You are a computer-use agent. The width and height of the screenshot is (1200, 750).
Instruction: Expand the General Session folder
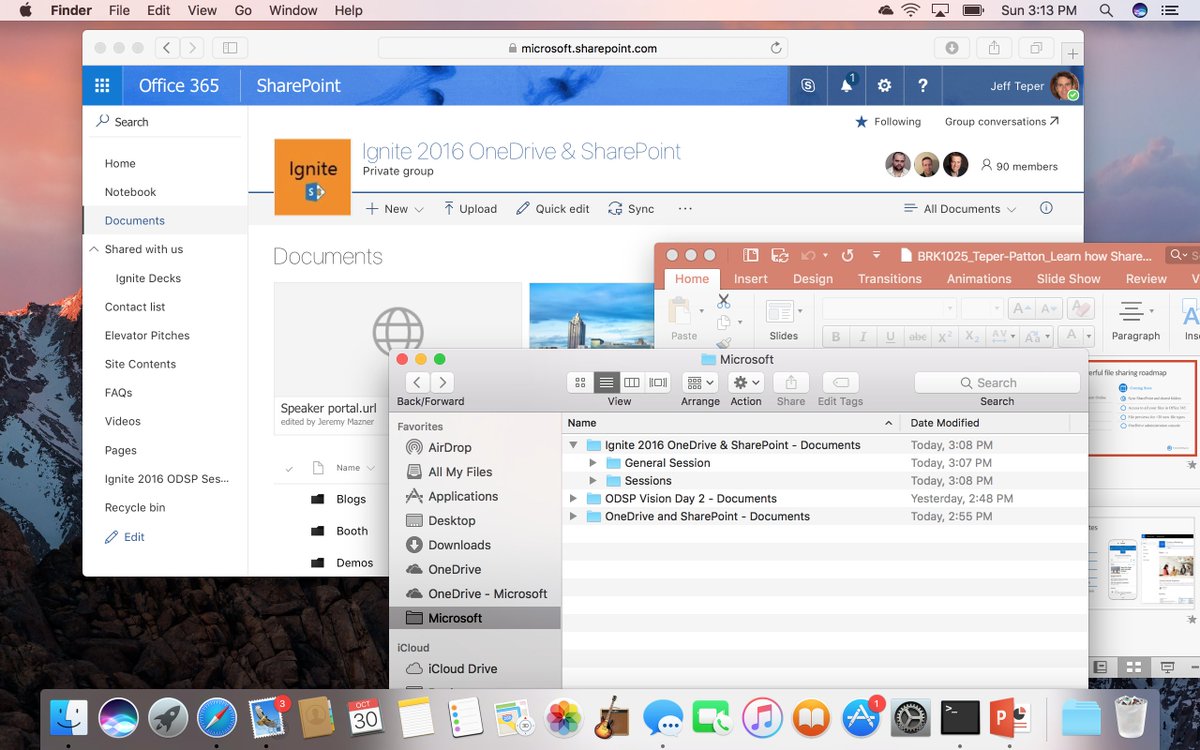point(593,463)
